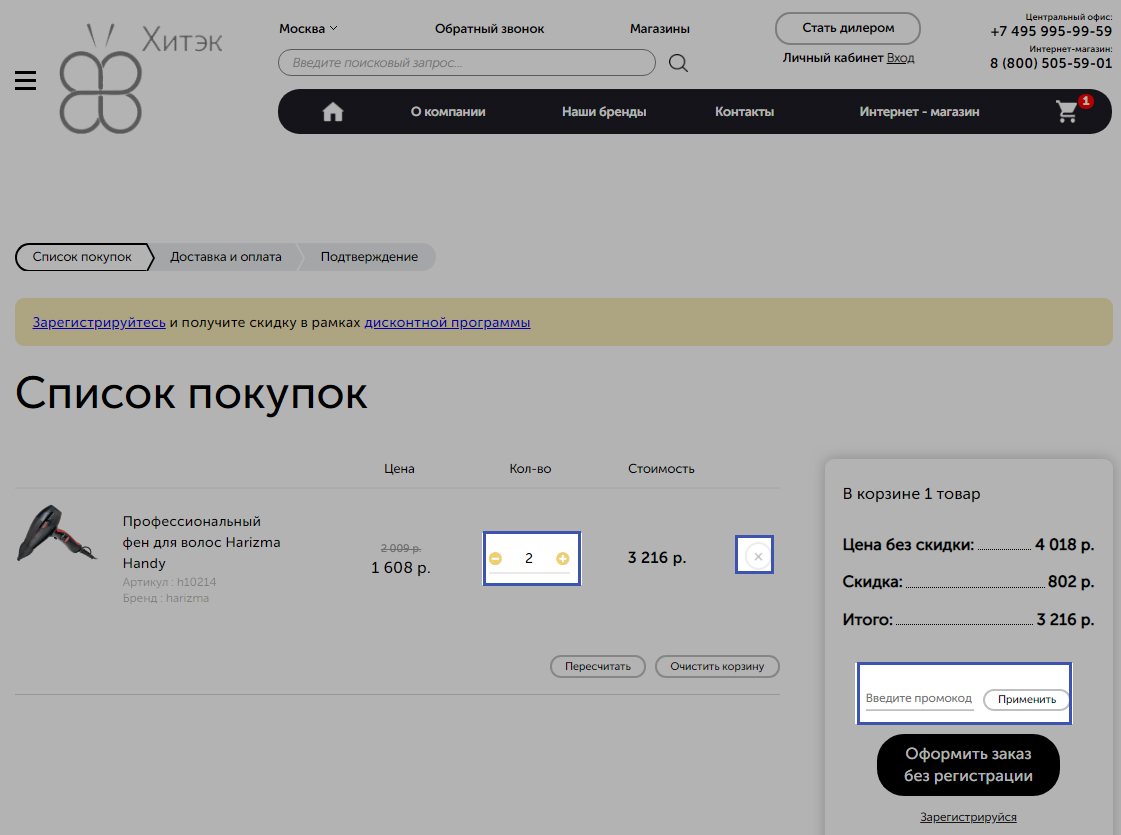
Task: Click the hair dryer product thumbnail
Action: click(55, 533)
